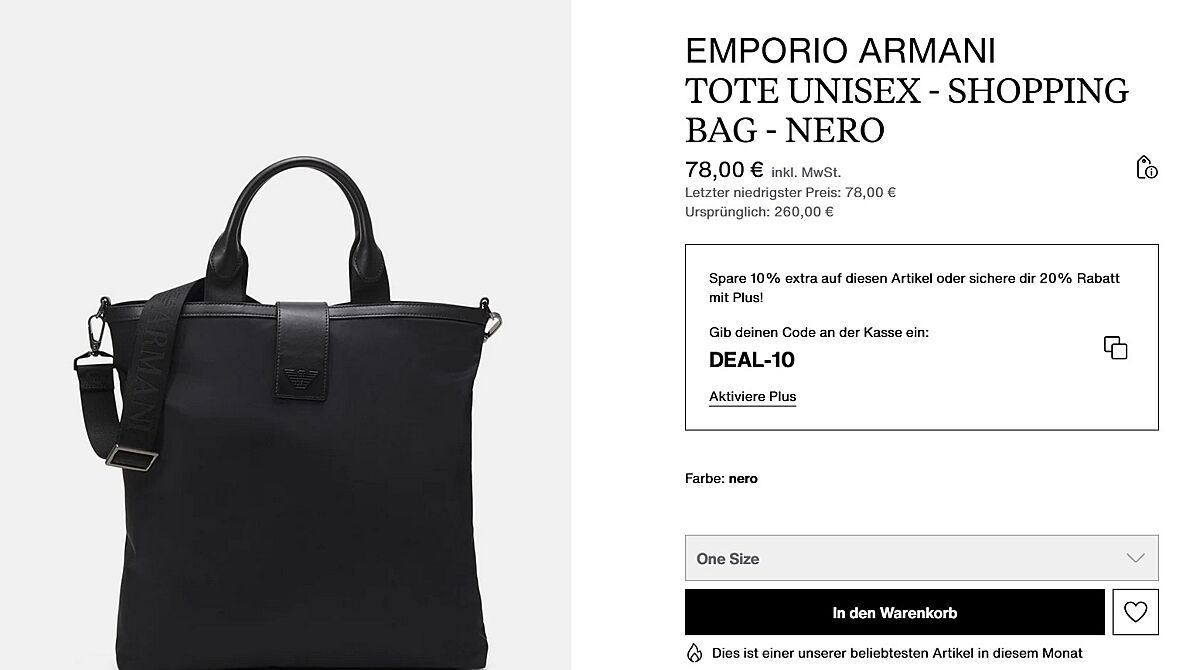Expand size list via chevron arrow
The width and height of the screenshot is (1200, 670).
1135,558
